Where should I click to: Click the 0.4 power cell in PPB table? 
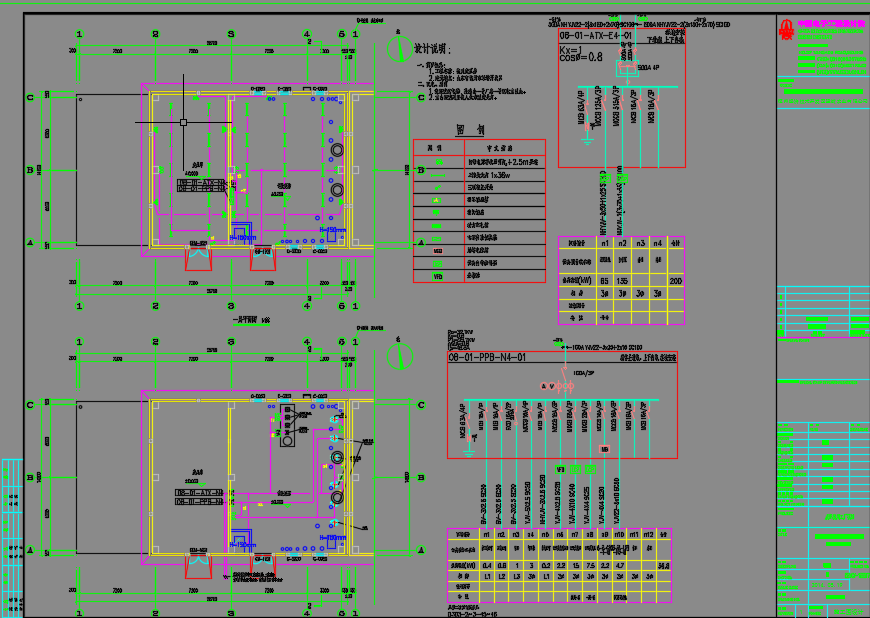[487, 565]
